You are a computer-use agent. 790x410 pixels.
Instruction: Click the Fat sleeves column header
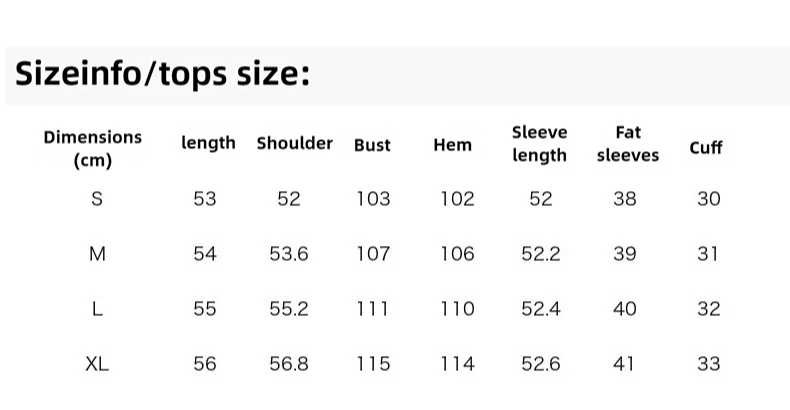coord(628,144)
